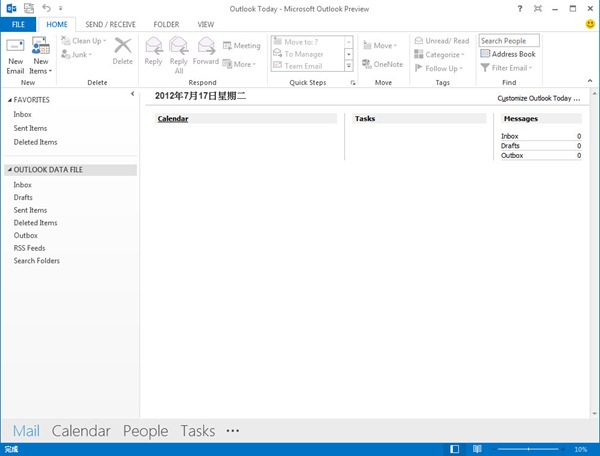Open Search Folders in folder tree
Viewport: 600px width, 456px height.
(36, 261)
